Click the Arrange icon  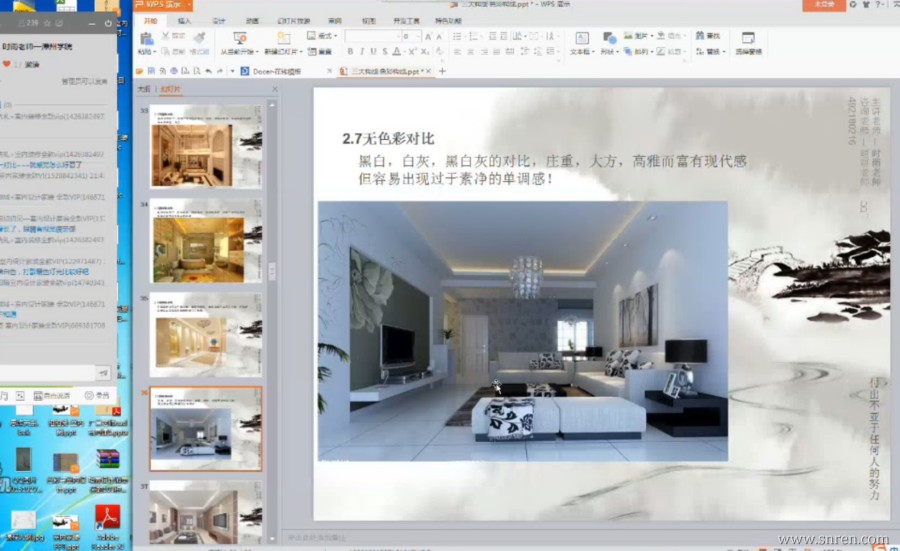point(628,52)
